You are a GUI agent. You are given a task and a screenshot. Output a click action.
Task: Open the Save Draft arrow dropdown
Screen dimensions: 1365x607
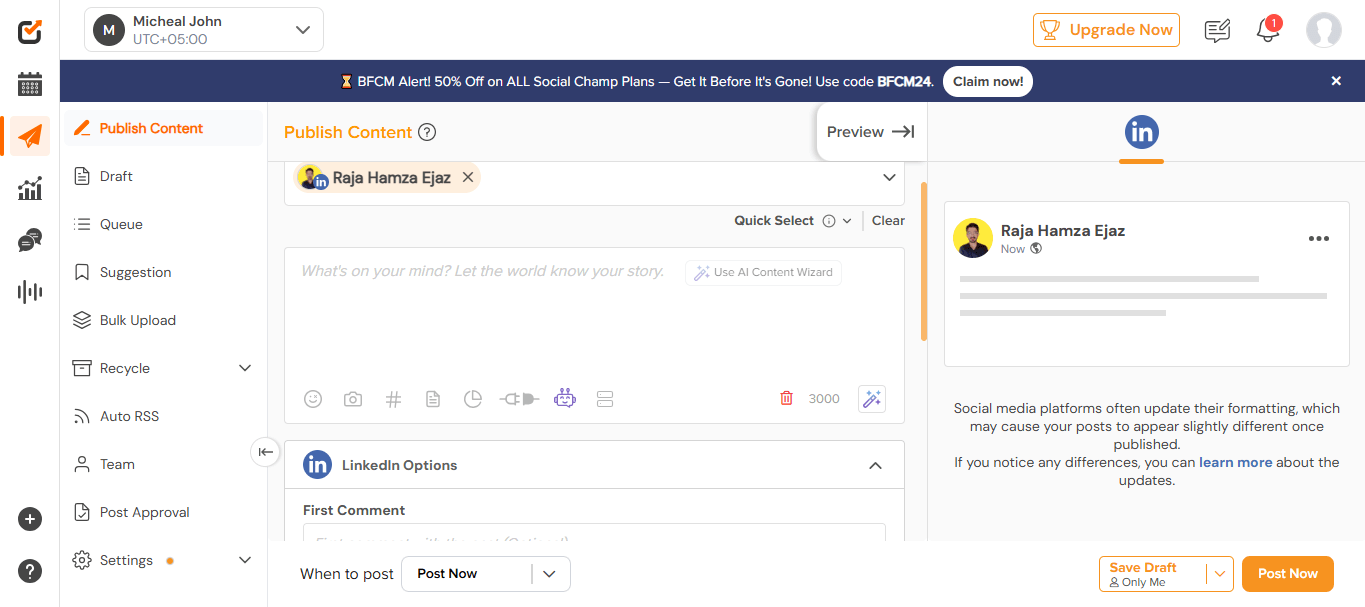click(1220, 574)
